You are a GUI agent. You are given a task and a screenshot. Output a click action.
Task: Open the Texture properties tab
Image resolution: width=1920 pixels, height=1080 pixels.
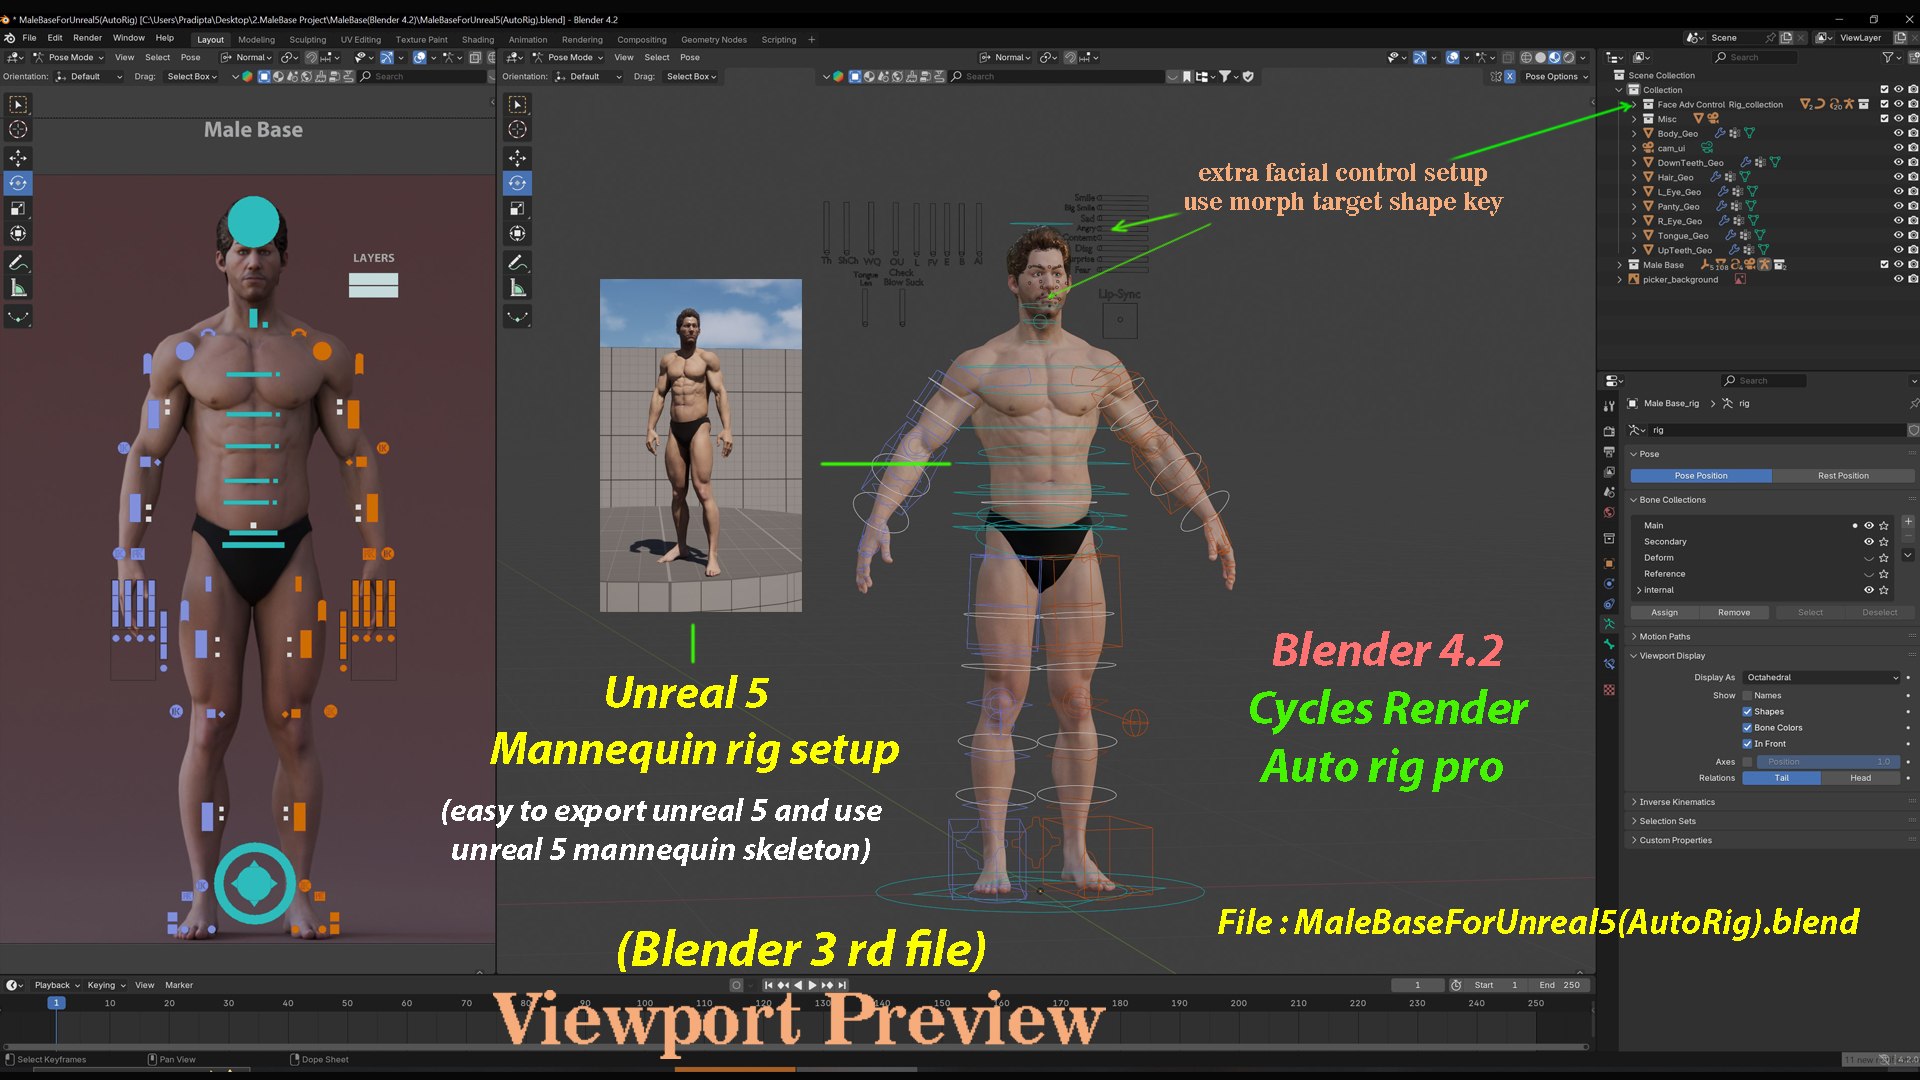tap(1609, 690)
